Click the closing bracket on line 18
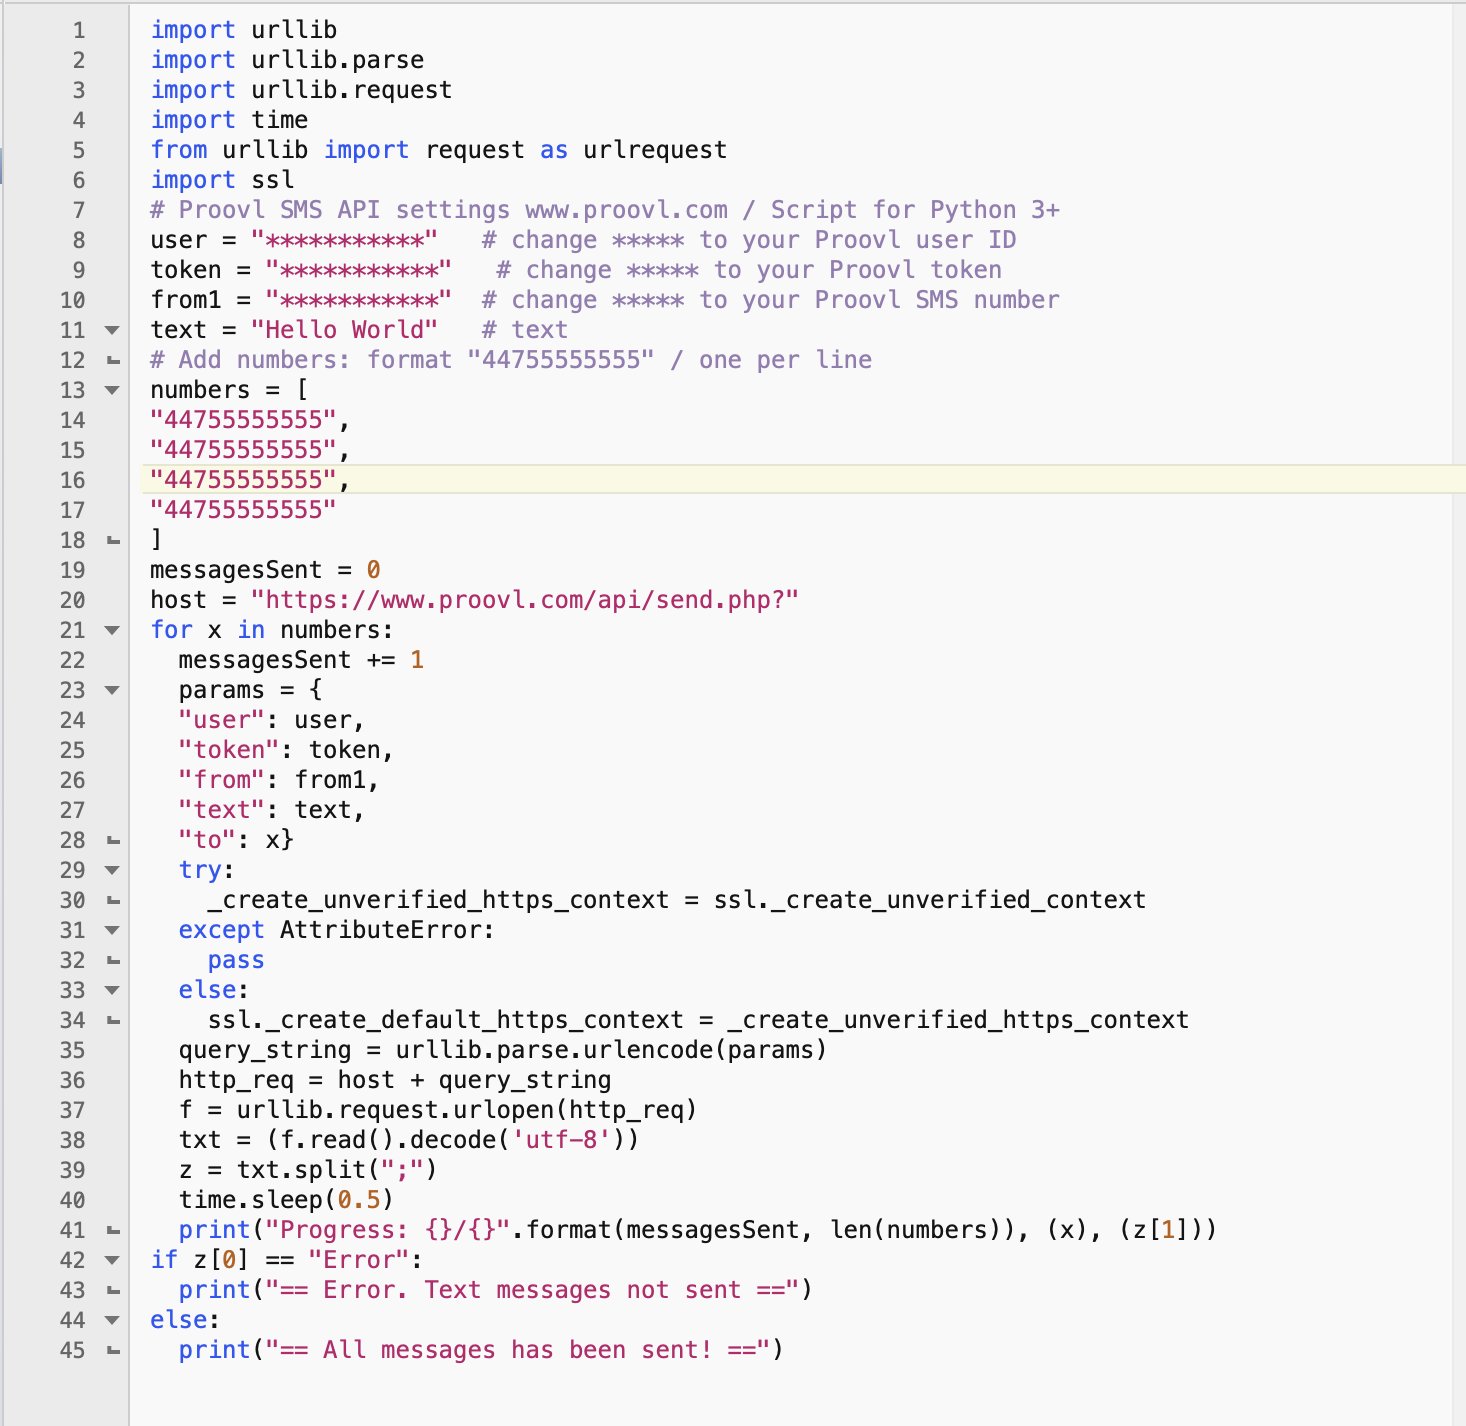This screenshot has height=1426, width=1466. 156,540
